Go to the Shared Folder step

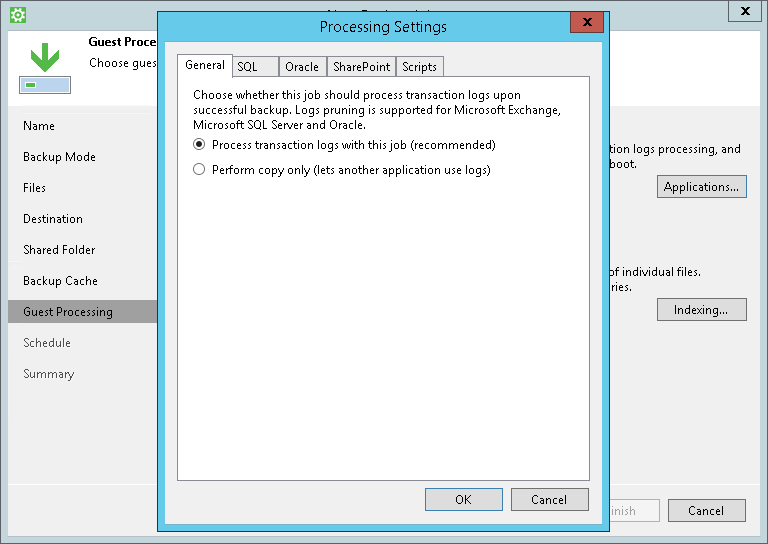59,250
